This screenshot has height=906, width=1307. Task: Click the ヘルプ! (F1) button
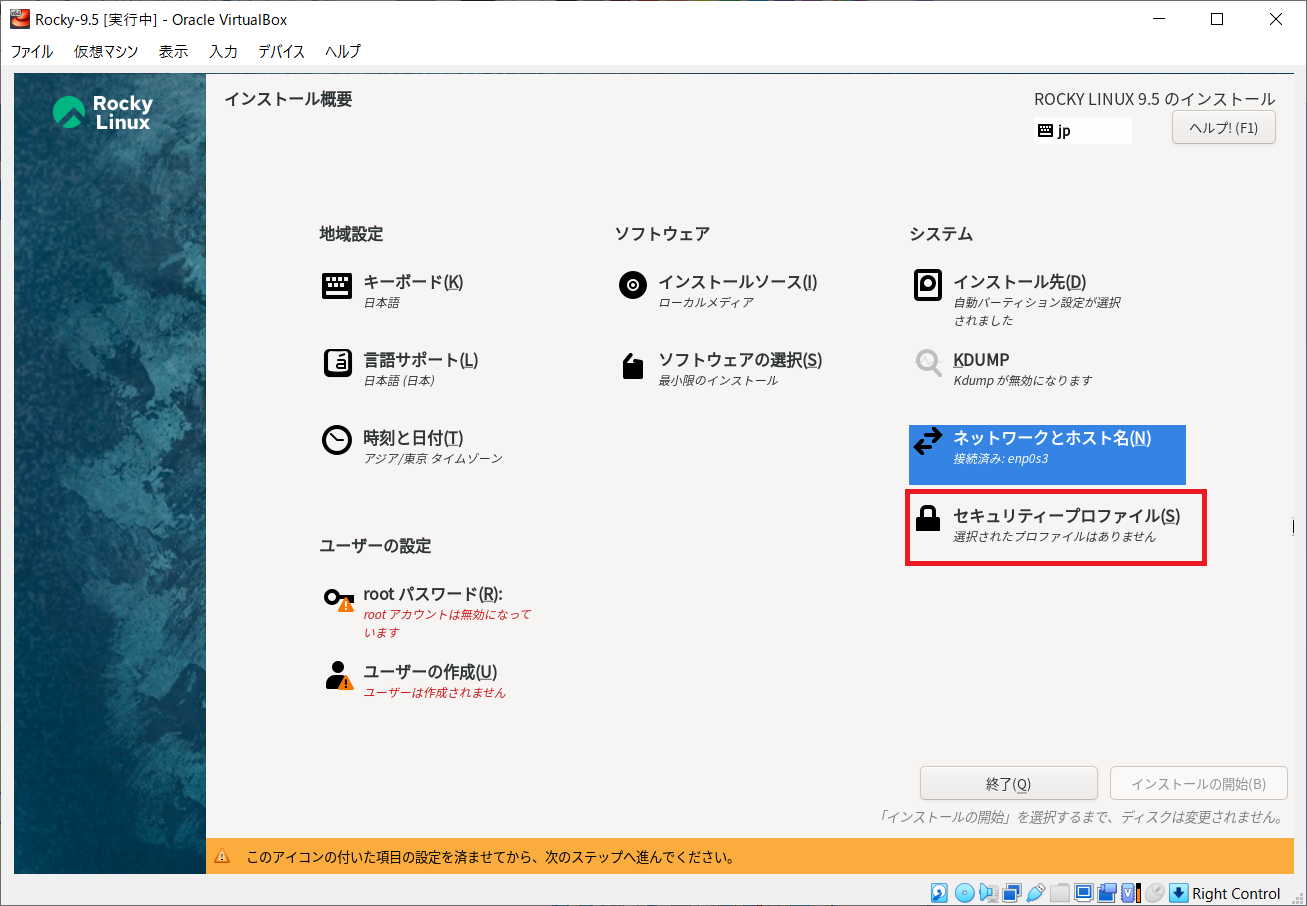[1223, 128]
